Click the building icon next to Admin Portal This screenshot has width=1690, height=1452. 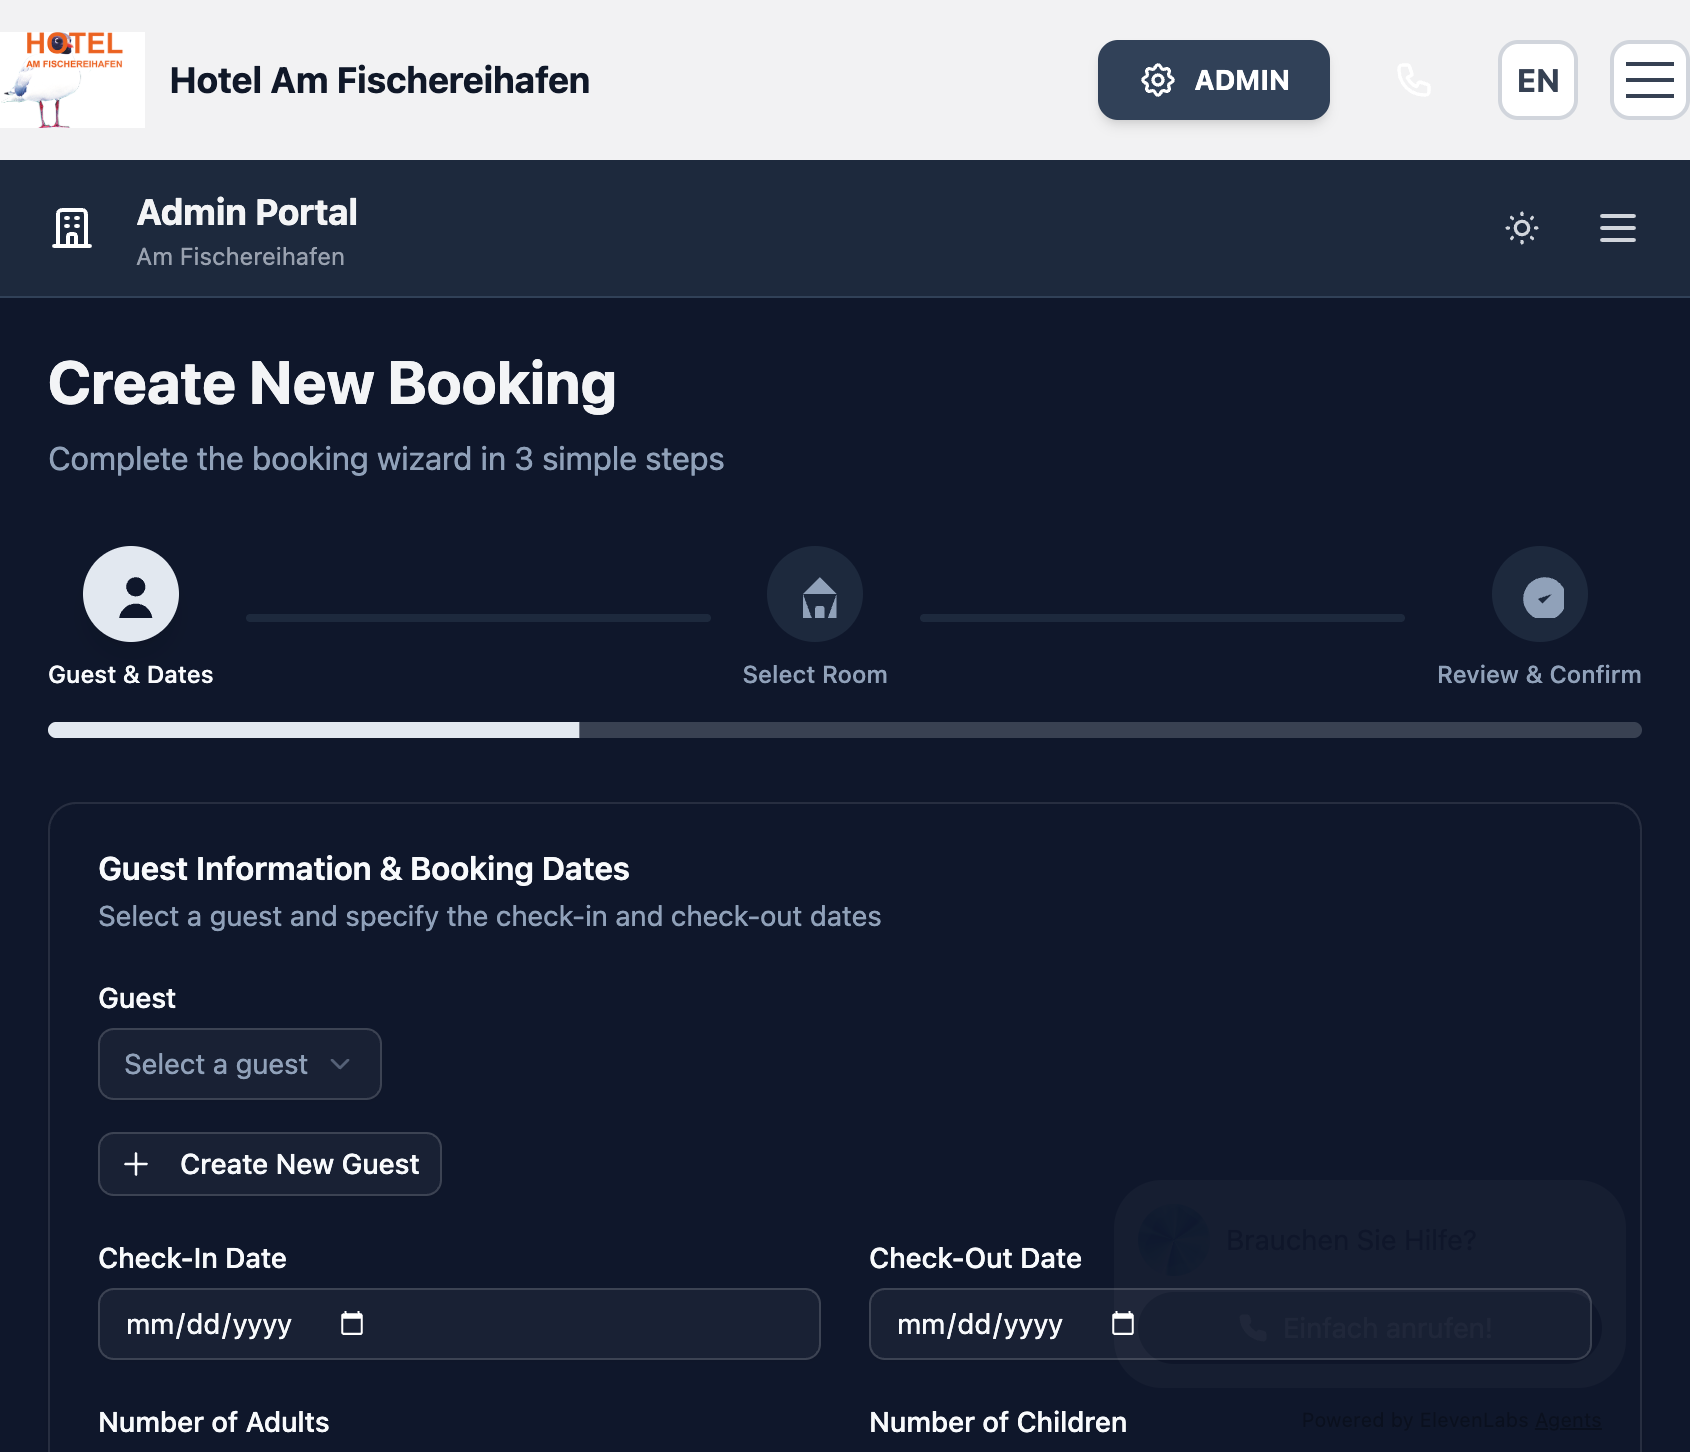tap(72, 228)
